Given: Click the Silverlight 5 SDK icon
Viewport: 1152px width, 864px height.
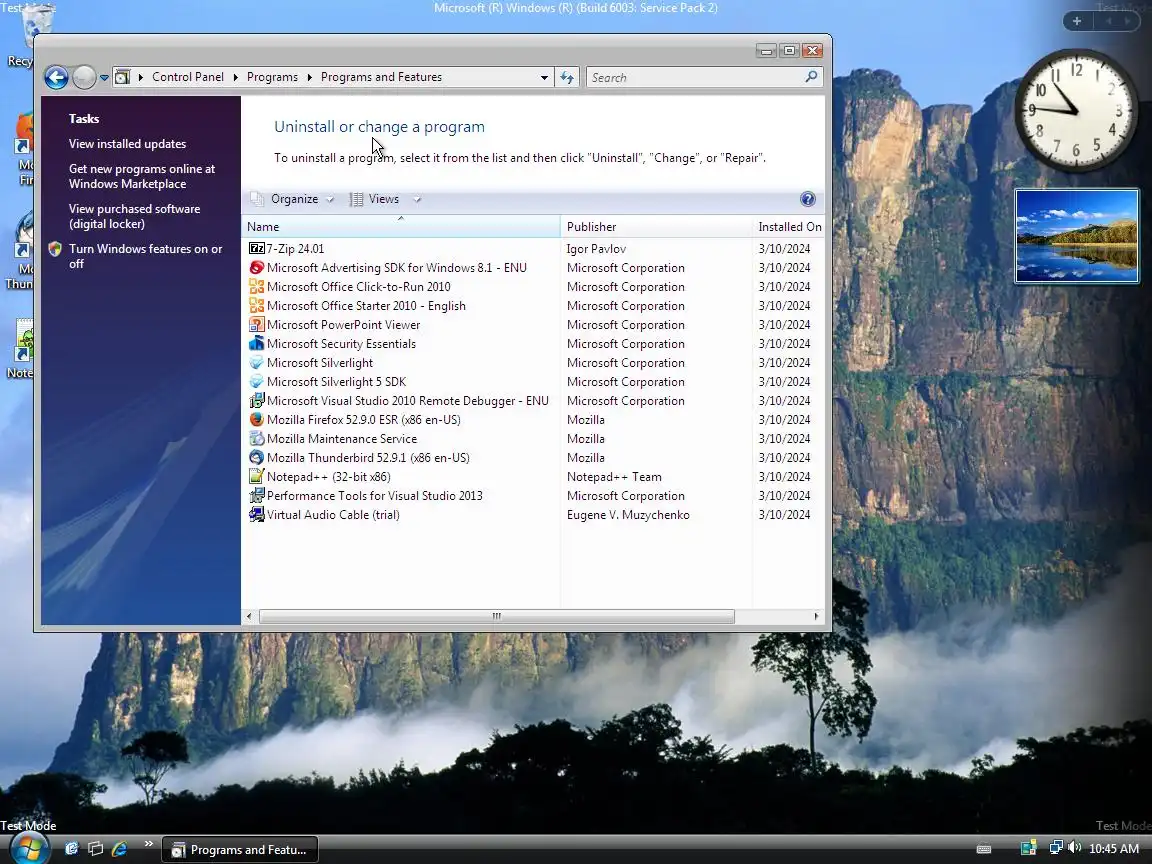Looking at the screenshot, I should pos(256,382).
